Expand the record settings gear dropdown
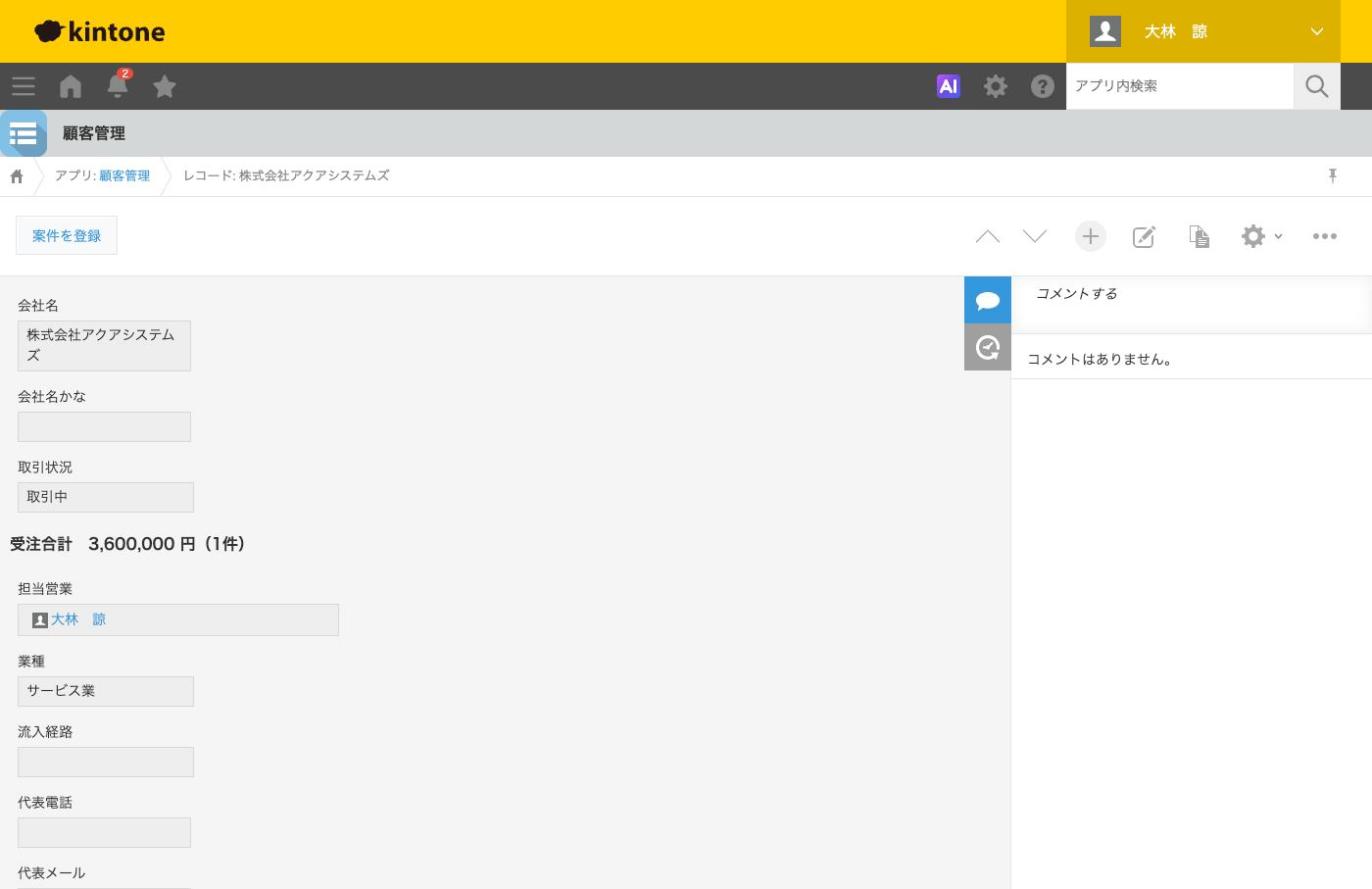 pos(1261,236)
